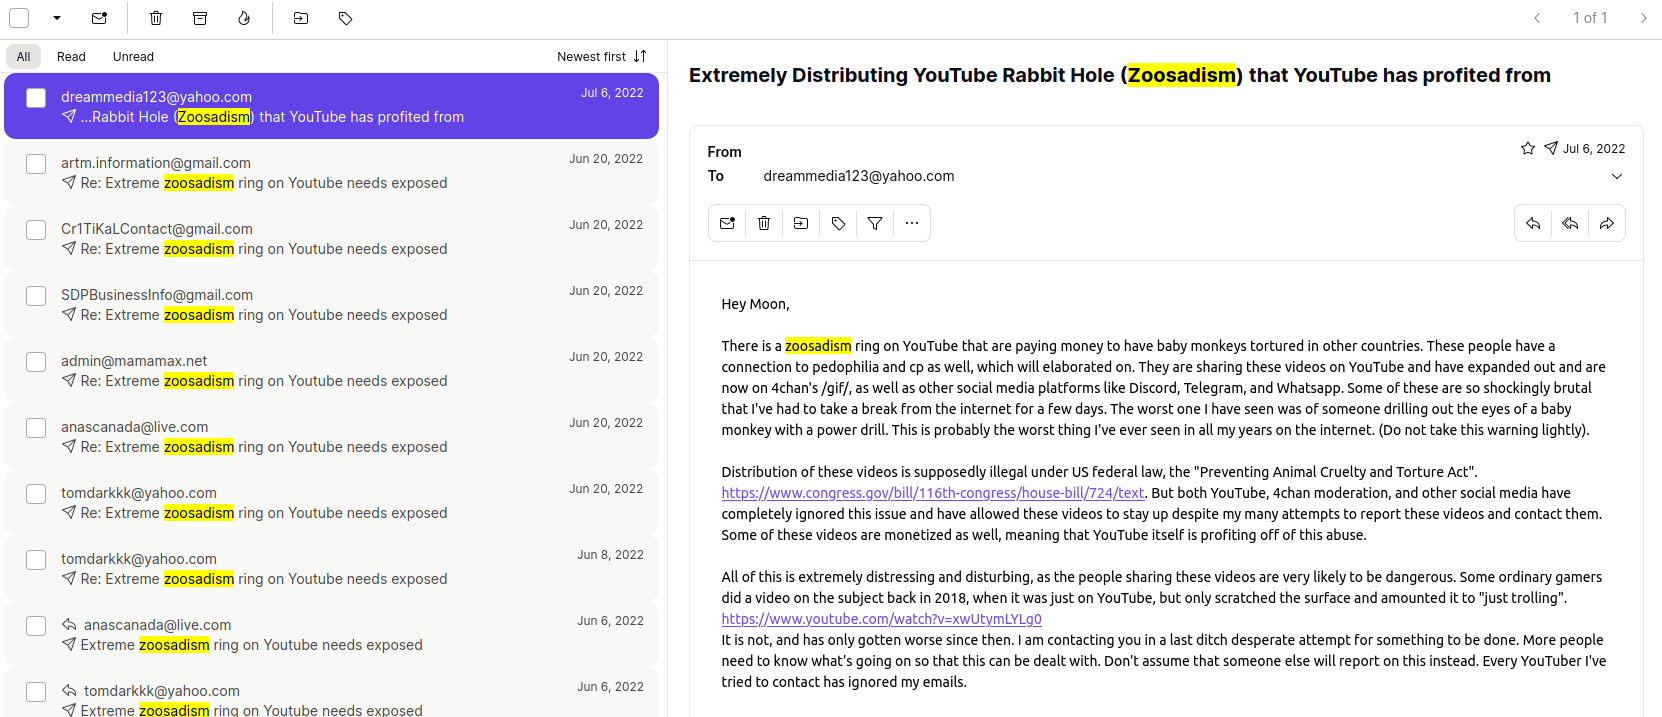Expand message recipient details chevron

[1616, 177]
